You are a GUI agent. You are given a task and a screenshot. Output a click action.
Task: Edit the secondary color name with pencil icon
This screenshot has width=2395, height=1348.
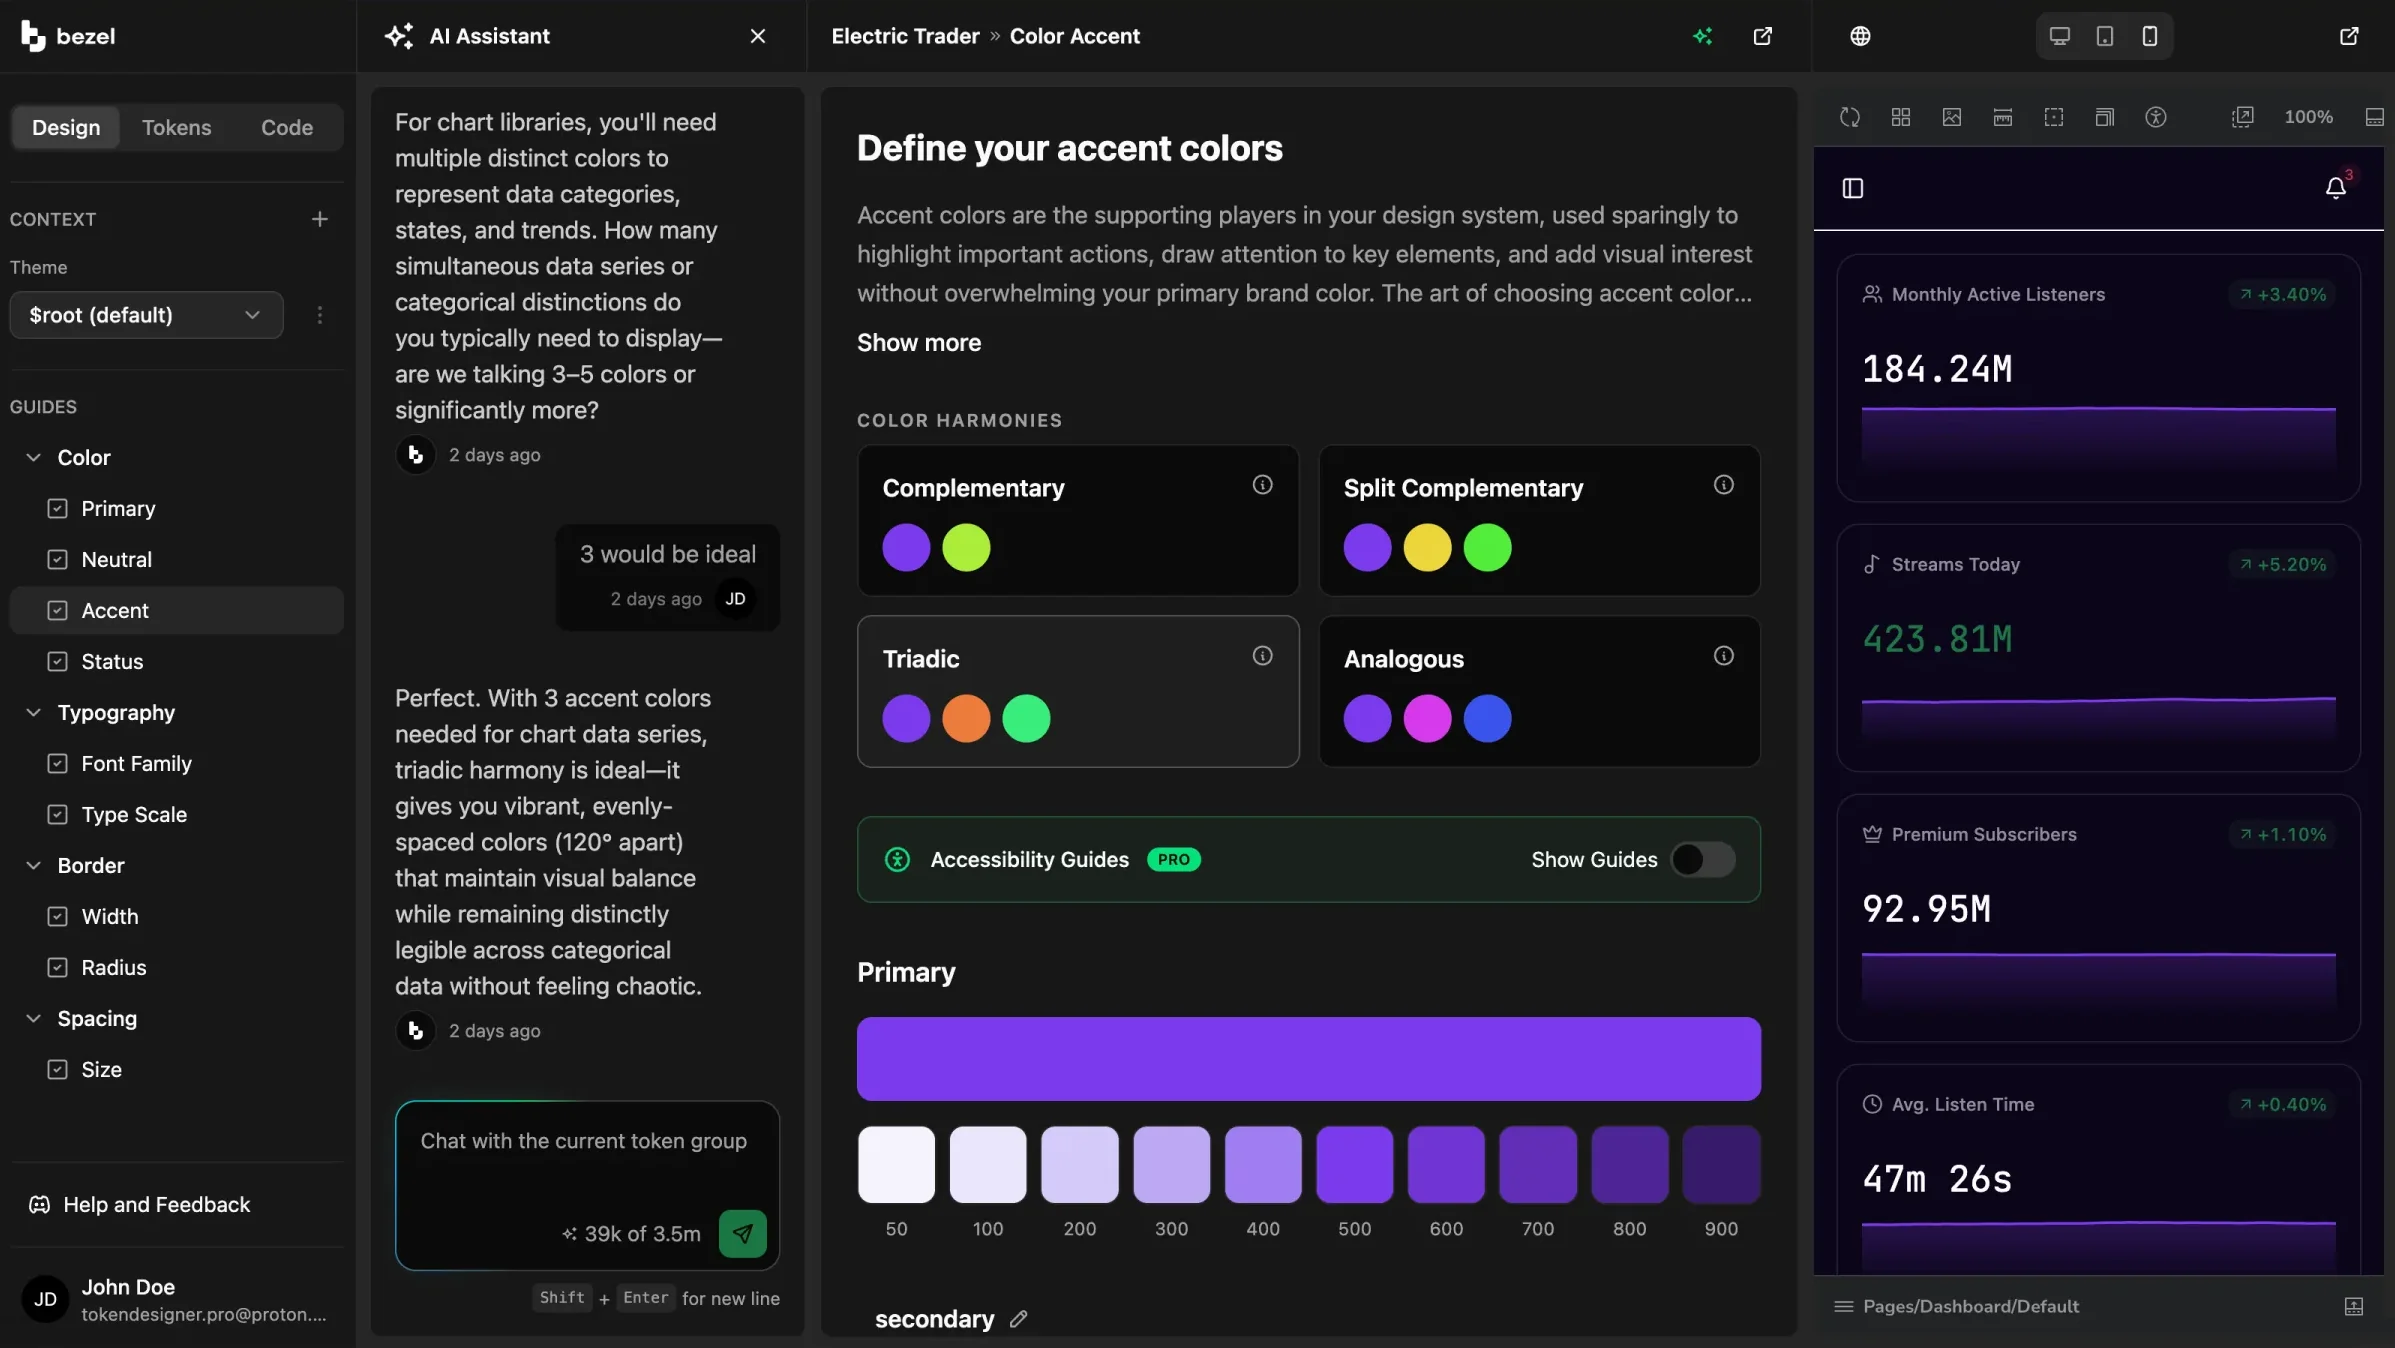(x=1019, y=1319)
